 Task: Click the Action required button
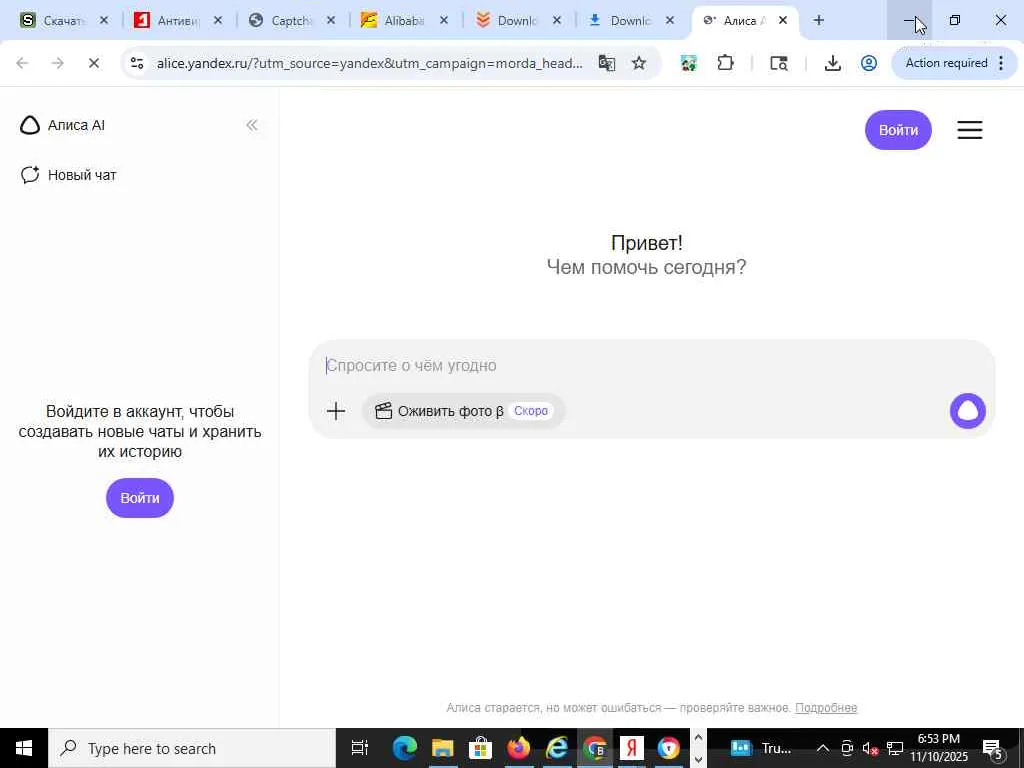coord(953,63)
